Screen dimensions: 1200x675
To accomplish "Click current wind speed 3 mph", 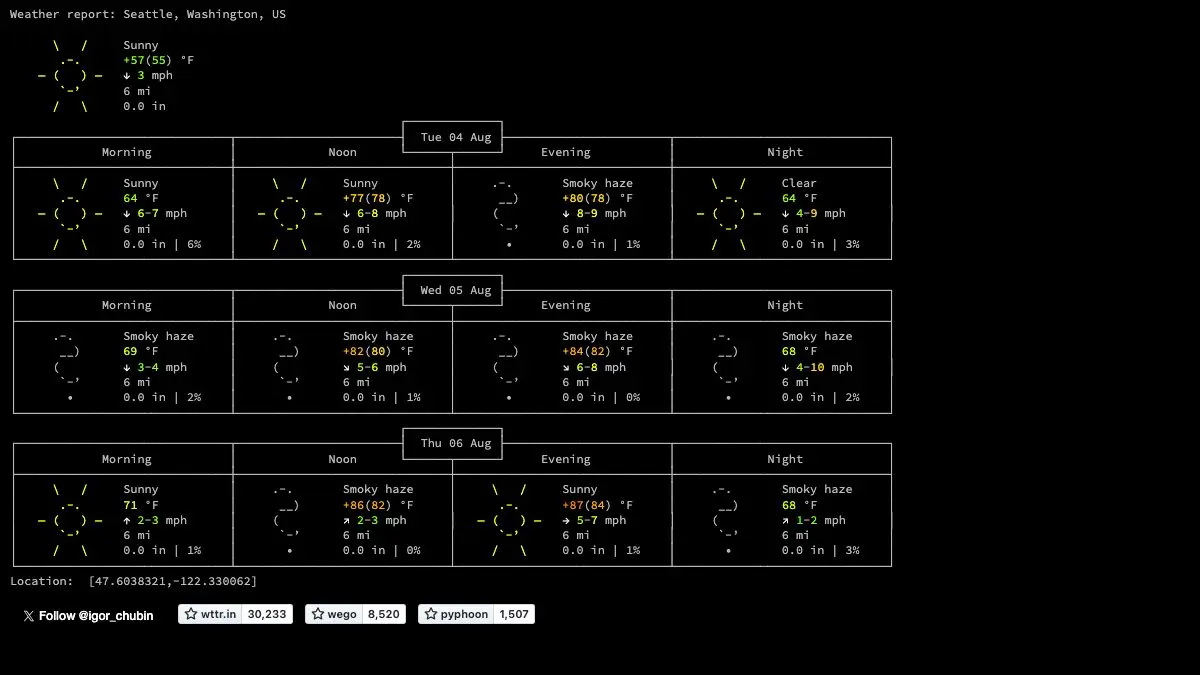I will tap(148, 76).
